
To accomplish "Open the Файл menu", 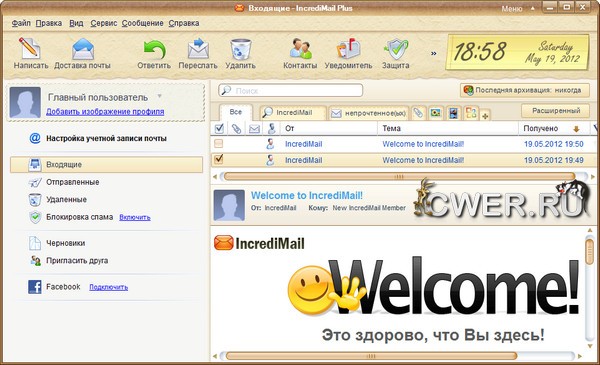I will click(x=21, y=23).
